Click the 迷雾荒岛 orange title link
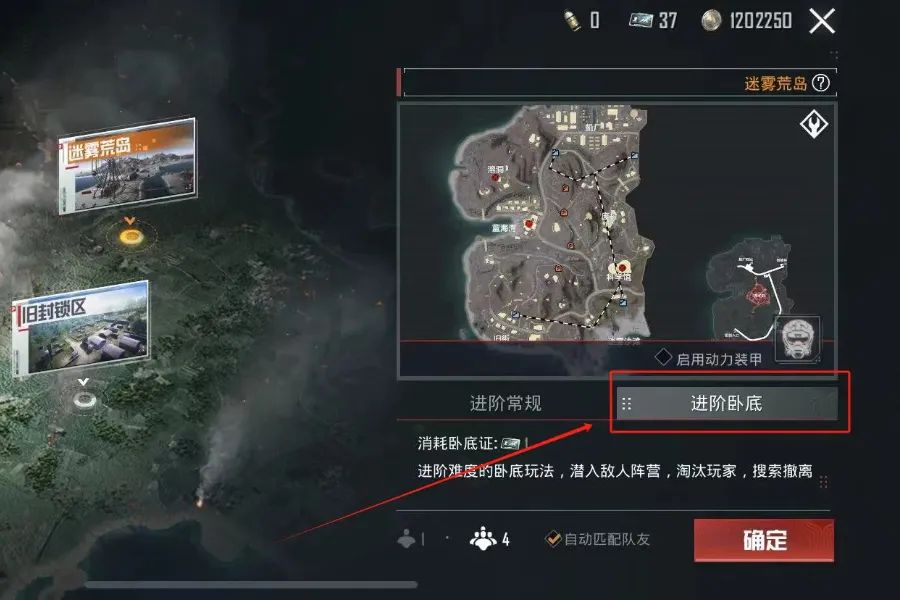900x600 pixels. 775,84
